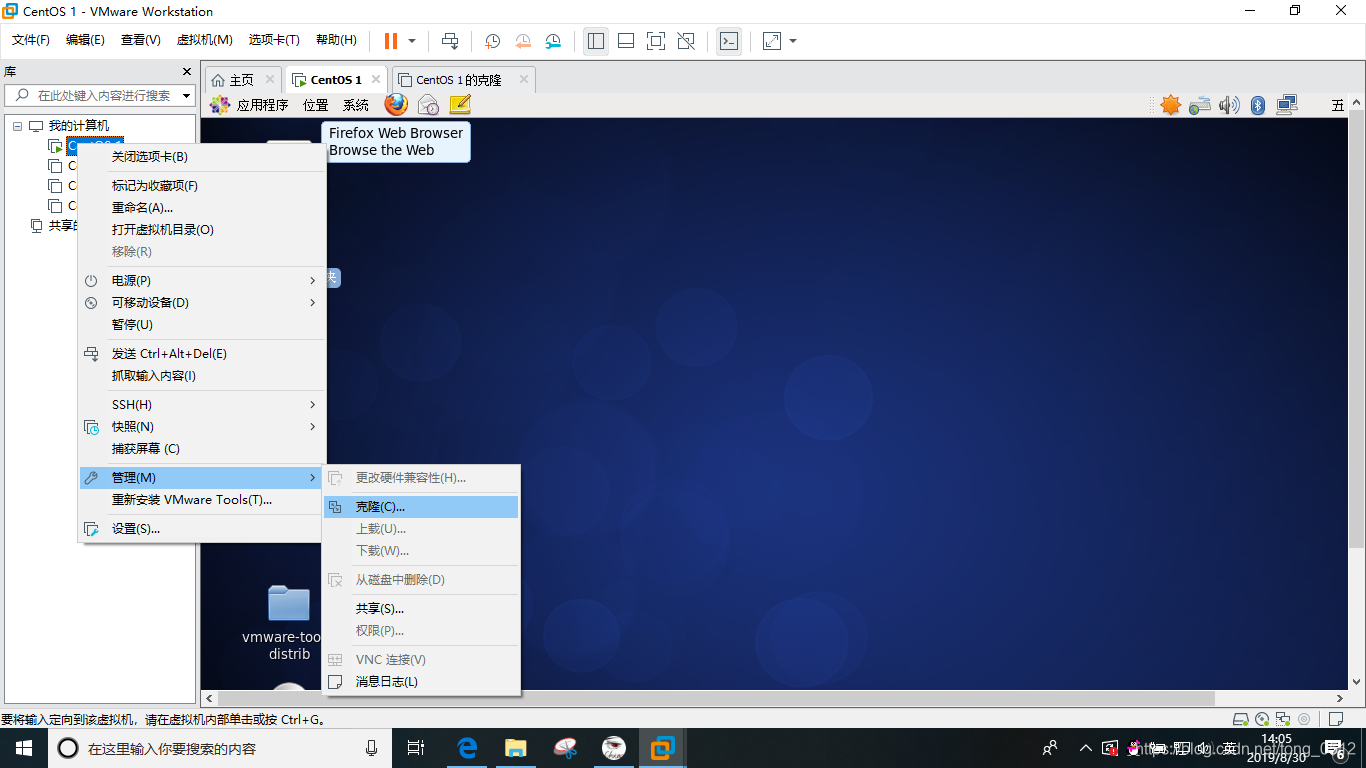The image size is (1366, 768).
Task: Open the stretch display dropdown arrow
Action: pos(793,41)
